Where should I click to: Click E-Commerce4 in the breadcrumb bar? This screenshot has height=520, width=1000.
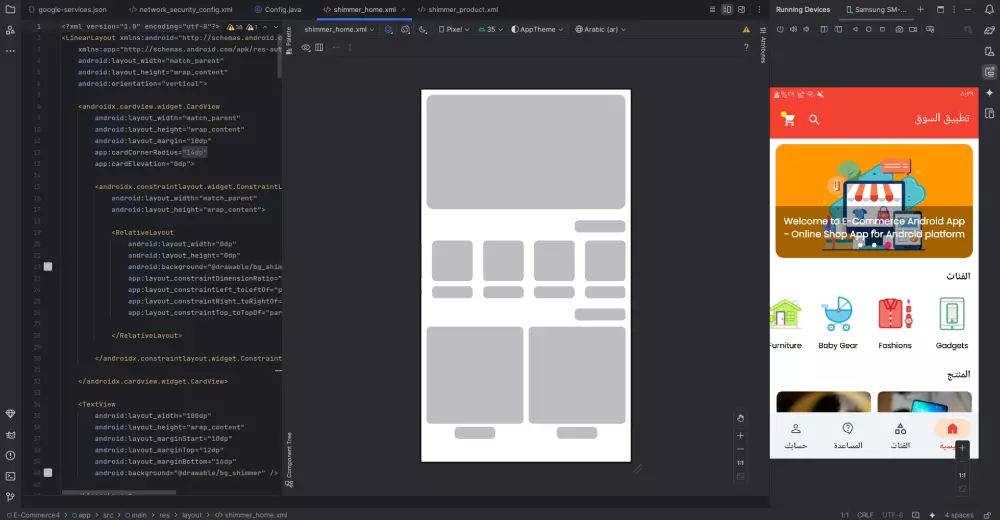(x=33, y=515)
